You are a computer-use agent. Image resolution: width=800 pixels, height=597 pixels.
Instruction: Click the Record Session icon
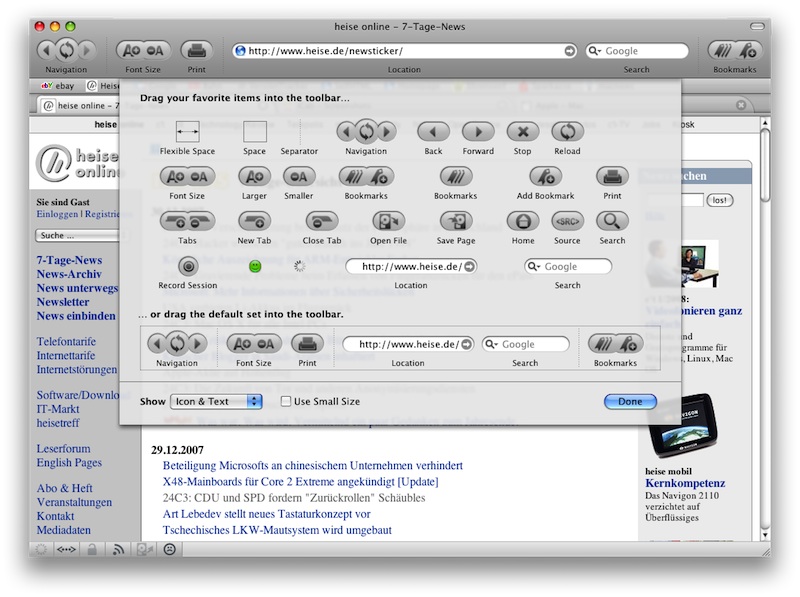187,267
